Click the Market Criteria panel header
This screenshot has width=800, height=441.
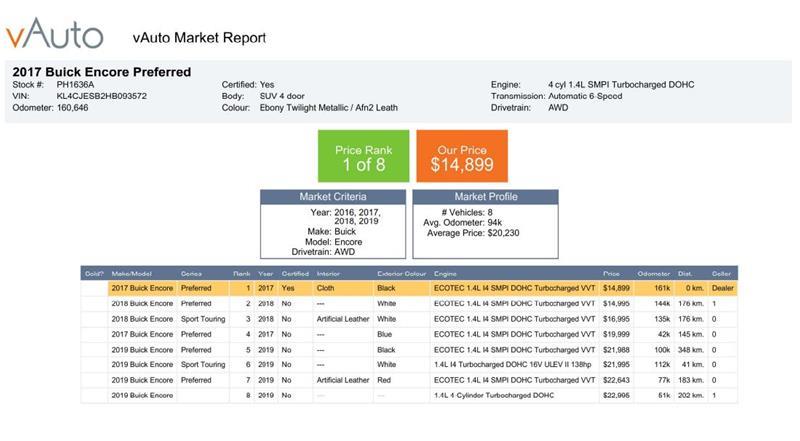click(333, 197)
